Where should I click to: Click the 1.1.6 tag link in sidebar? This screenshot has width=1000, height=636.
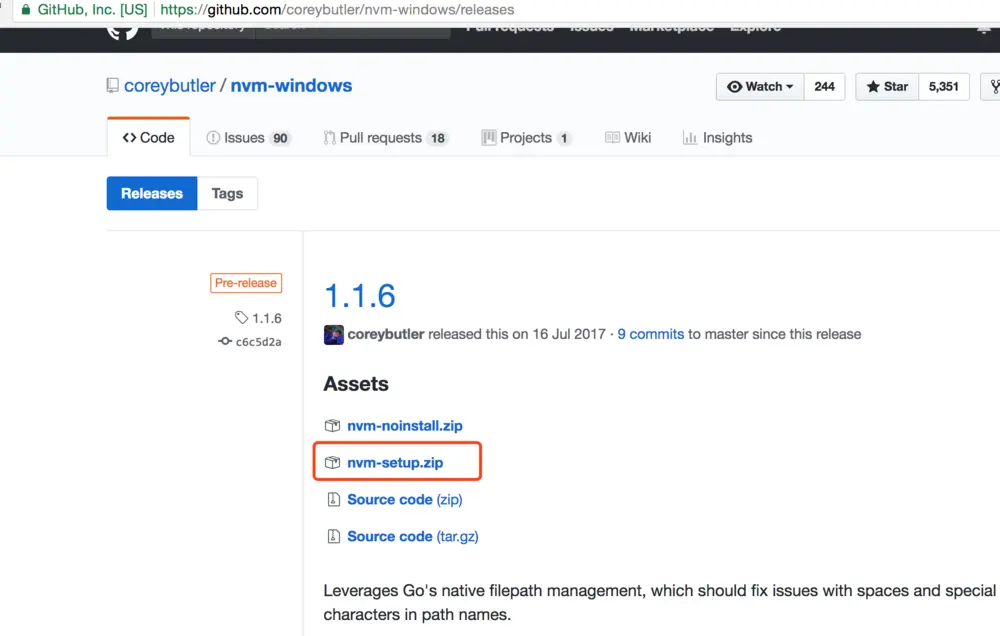click(267, 318)
